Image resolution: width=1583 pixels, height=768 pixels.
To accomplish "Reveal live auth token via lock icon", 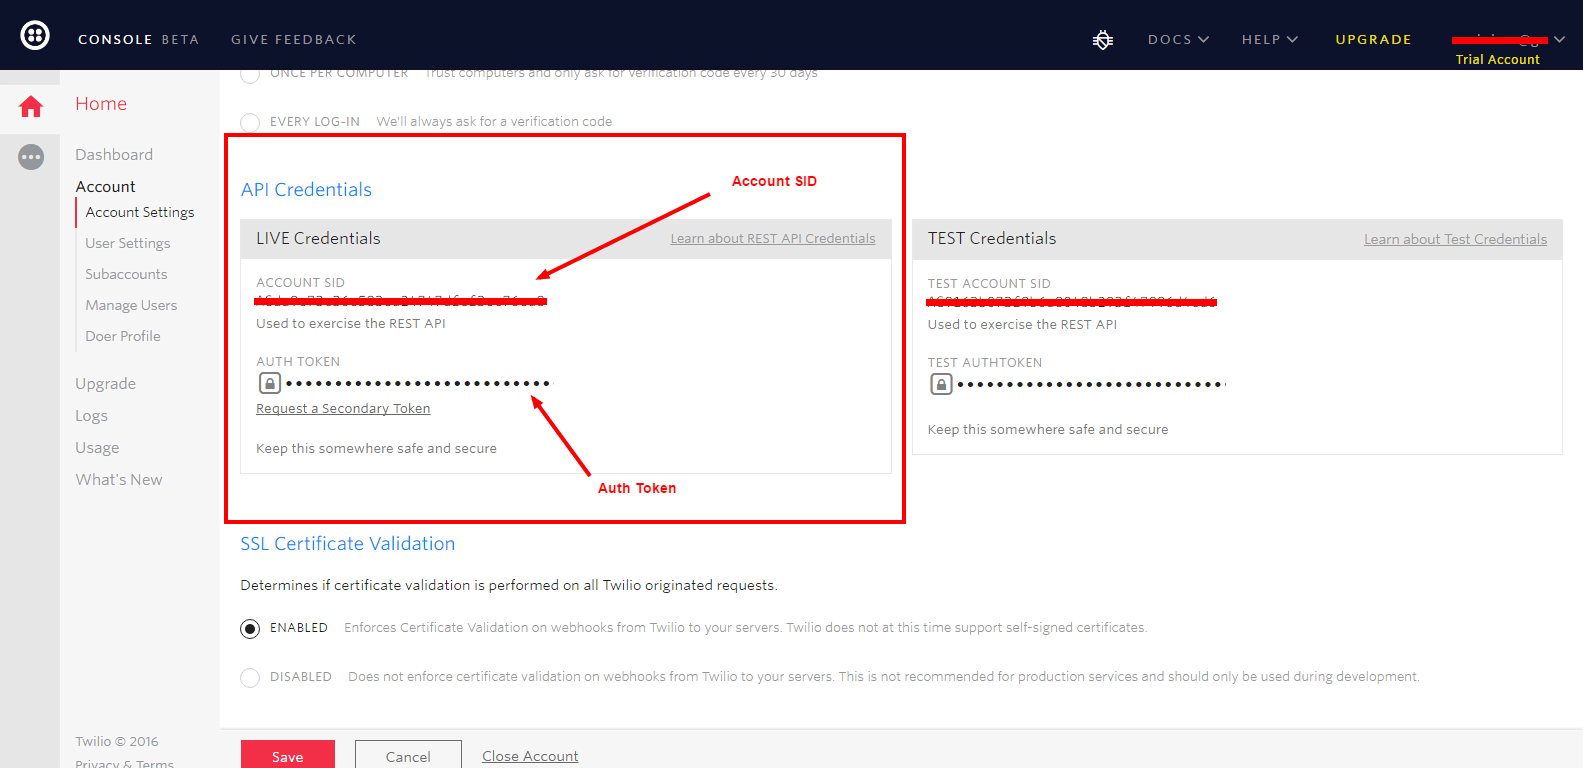I will point(270,383).
